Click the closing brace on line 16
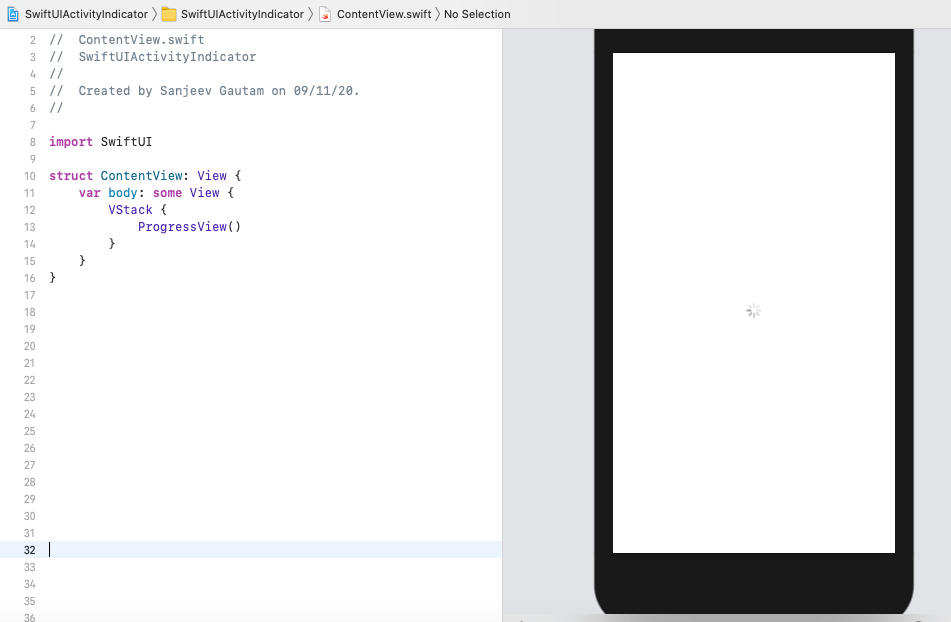The image size is (951, 622). (53, 278)
